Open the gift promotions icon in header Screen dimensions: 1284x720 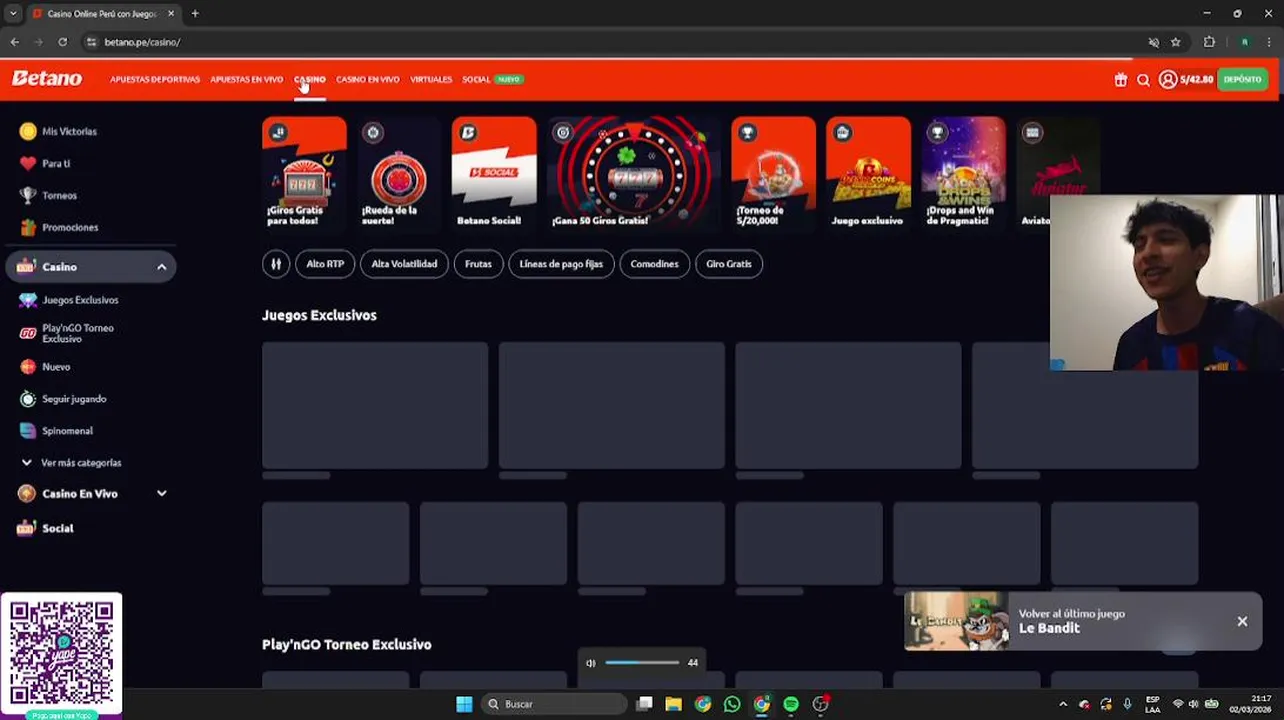click(x=1121, y=80)
